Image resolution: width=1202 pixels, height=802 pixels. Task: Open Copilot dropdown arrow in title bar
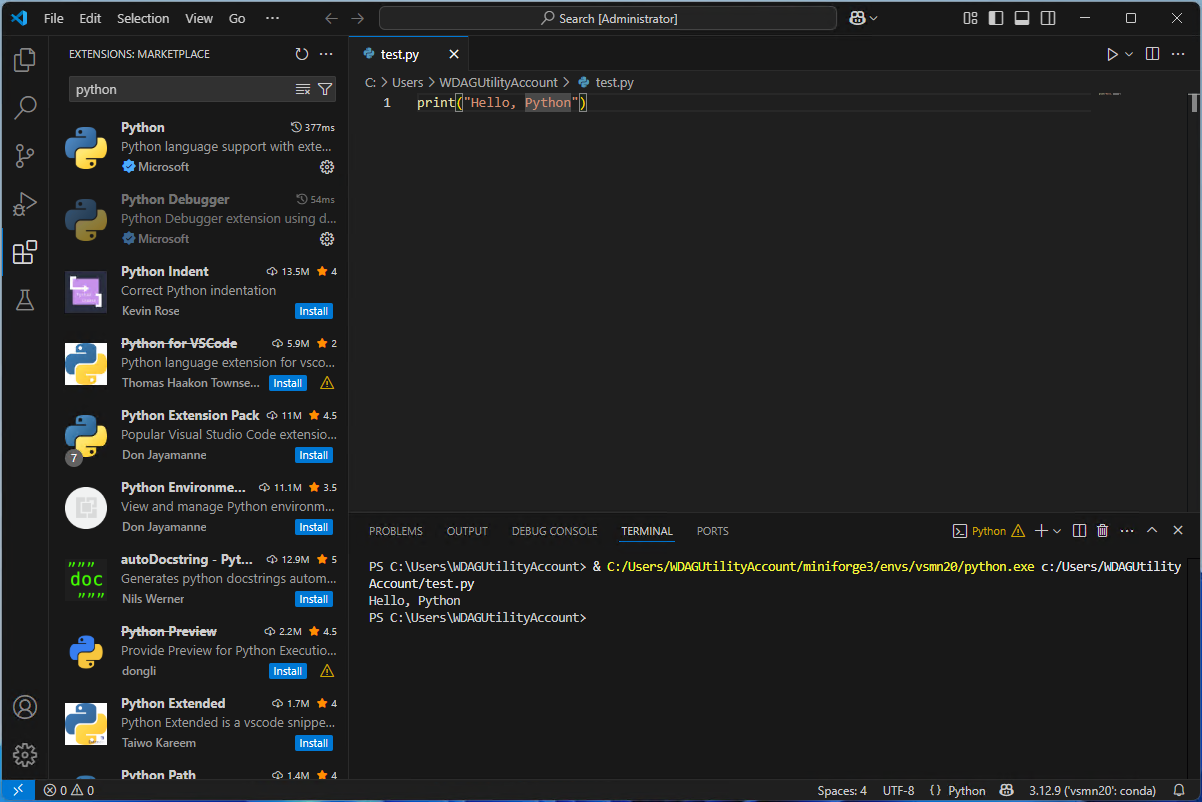click(874, 18)
